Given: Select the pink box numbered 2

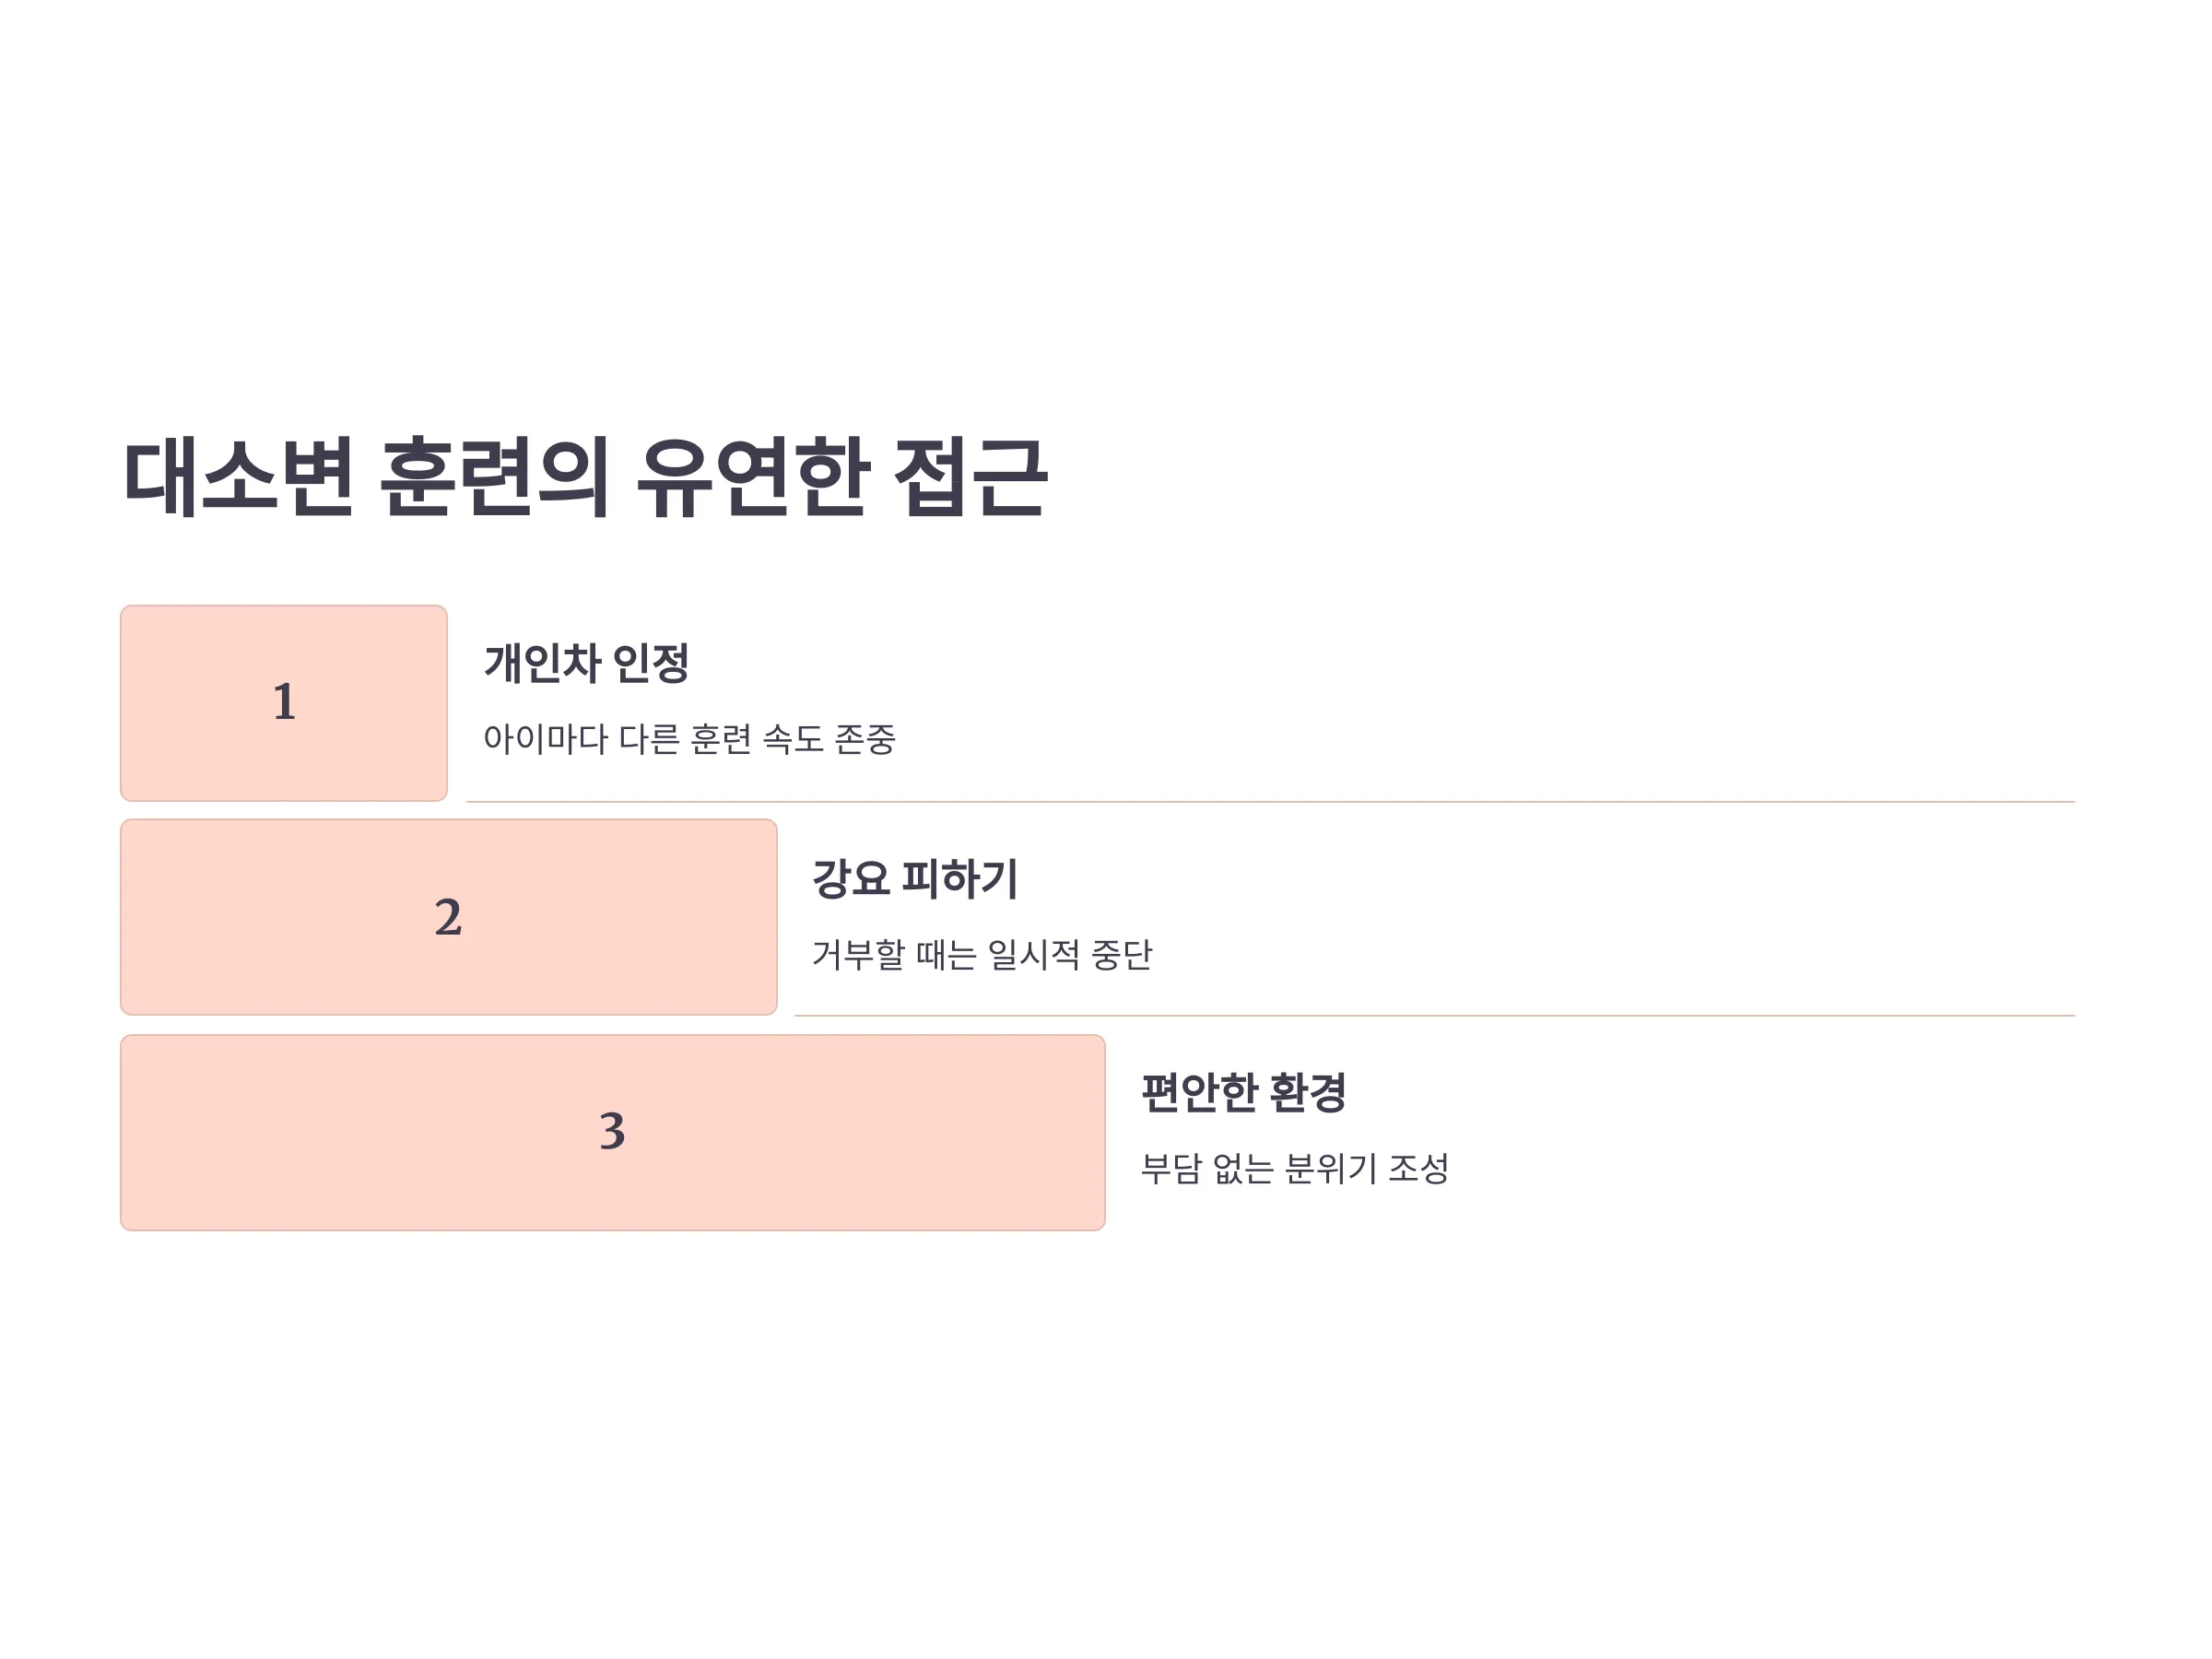Looking at the screenshot, I should pyautogui.click(x=449, y=917).
